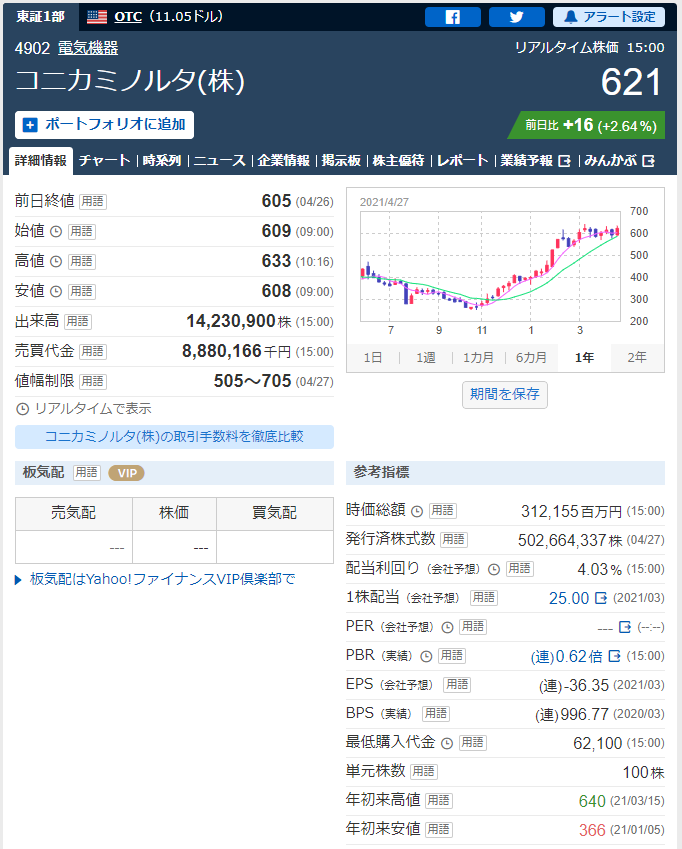Click the リアルタイムで表示 link
This screenshot has height=849, width=682.
tap(84, 409)
